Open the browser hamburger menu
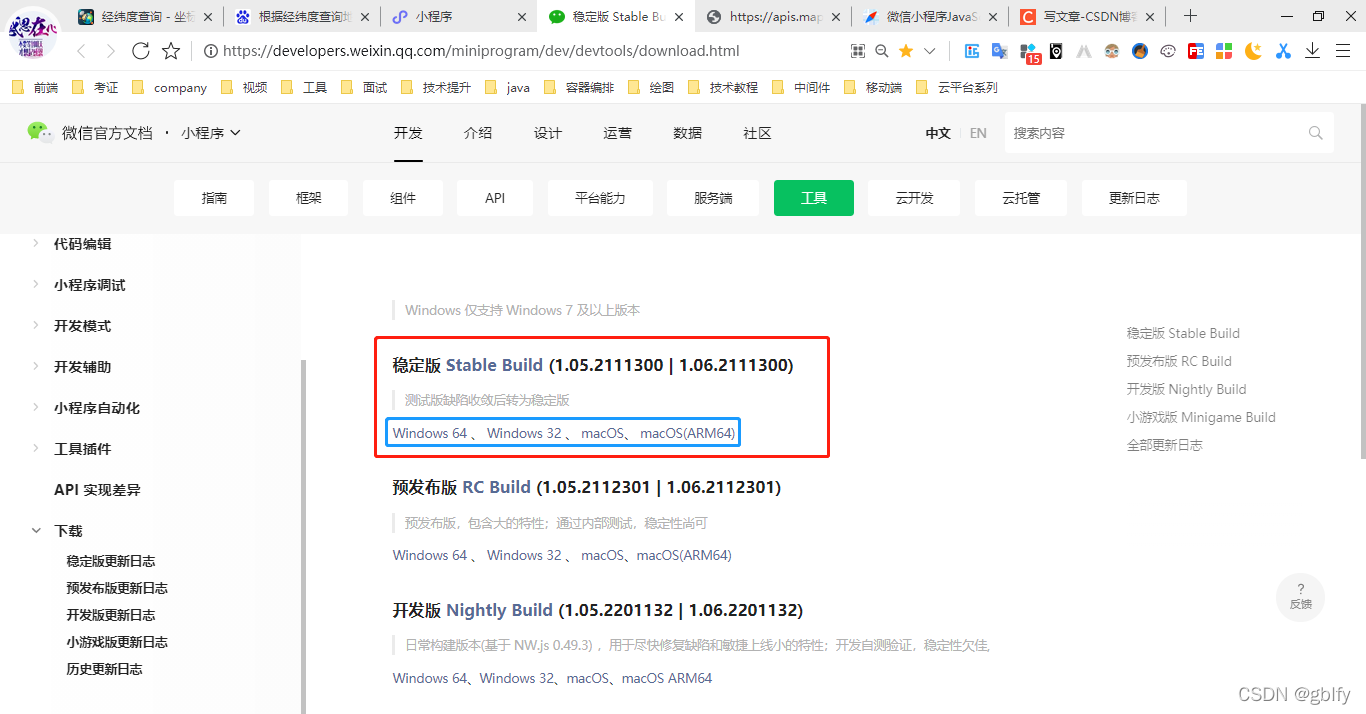 point(1343,51)
